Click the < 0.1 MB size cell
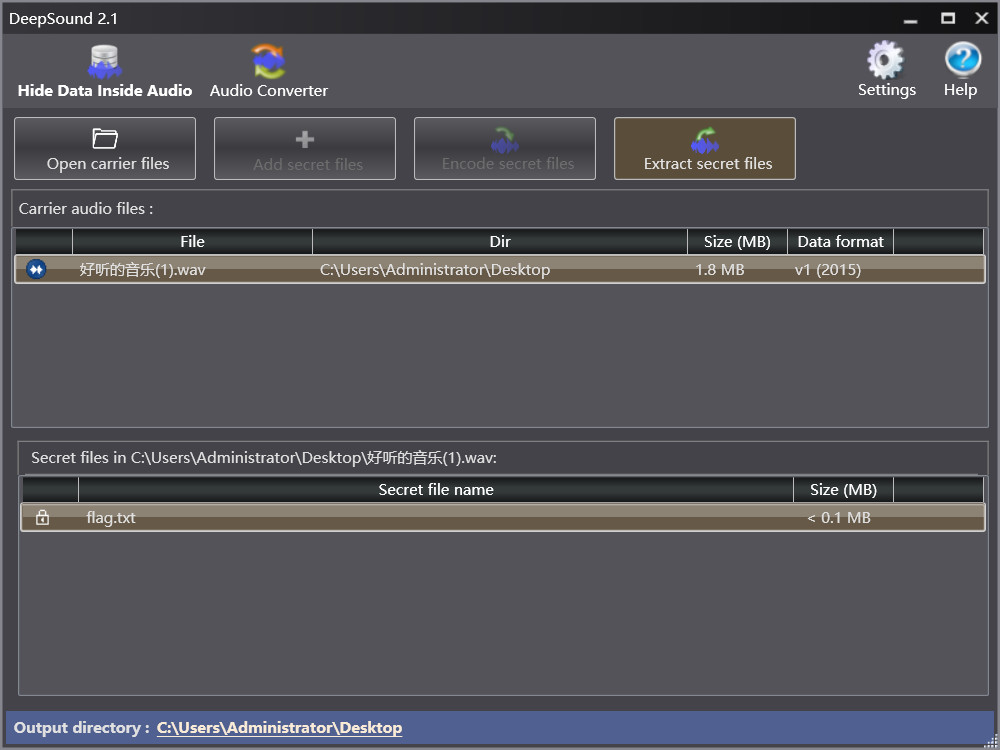Screen dimensions: 1000x750 pyautogui.click(x=839, y=518)
